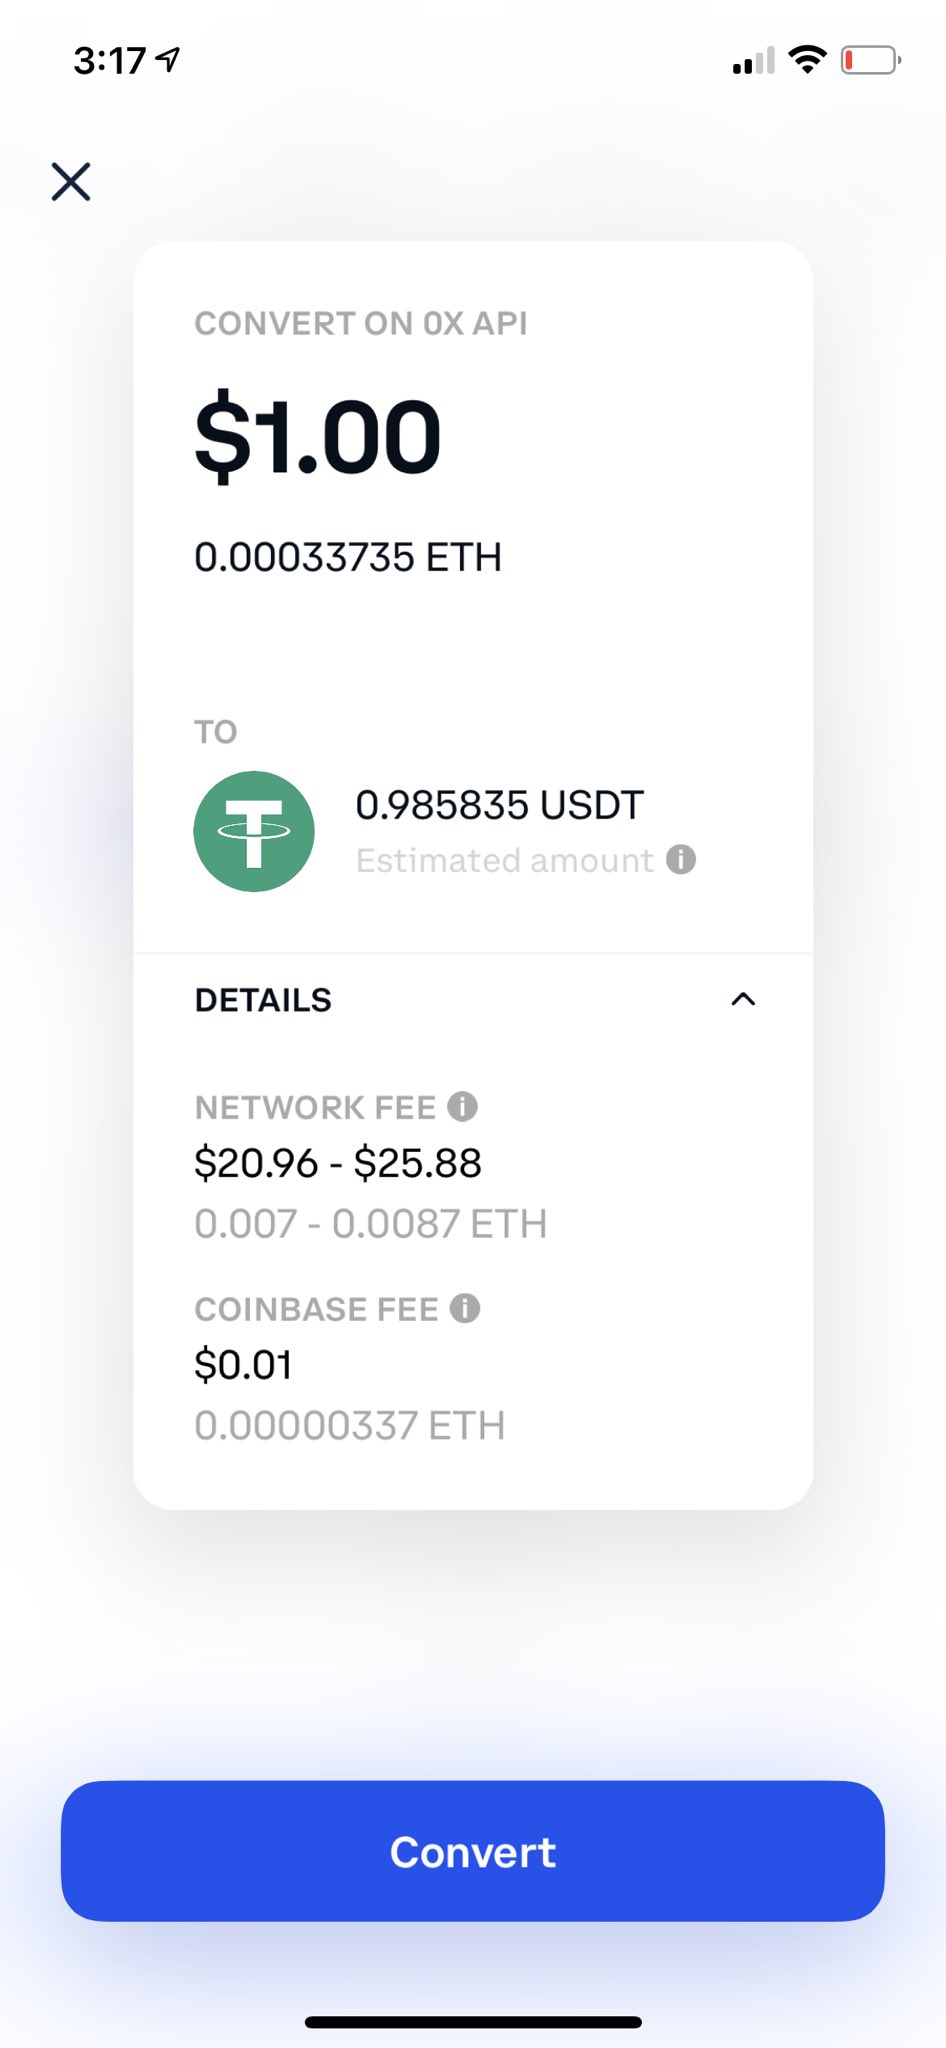Tap the $0.01 Coinbase fee value
Image resolution: width=946 pixels, height=2048 pixels.
(243, 1365)
